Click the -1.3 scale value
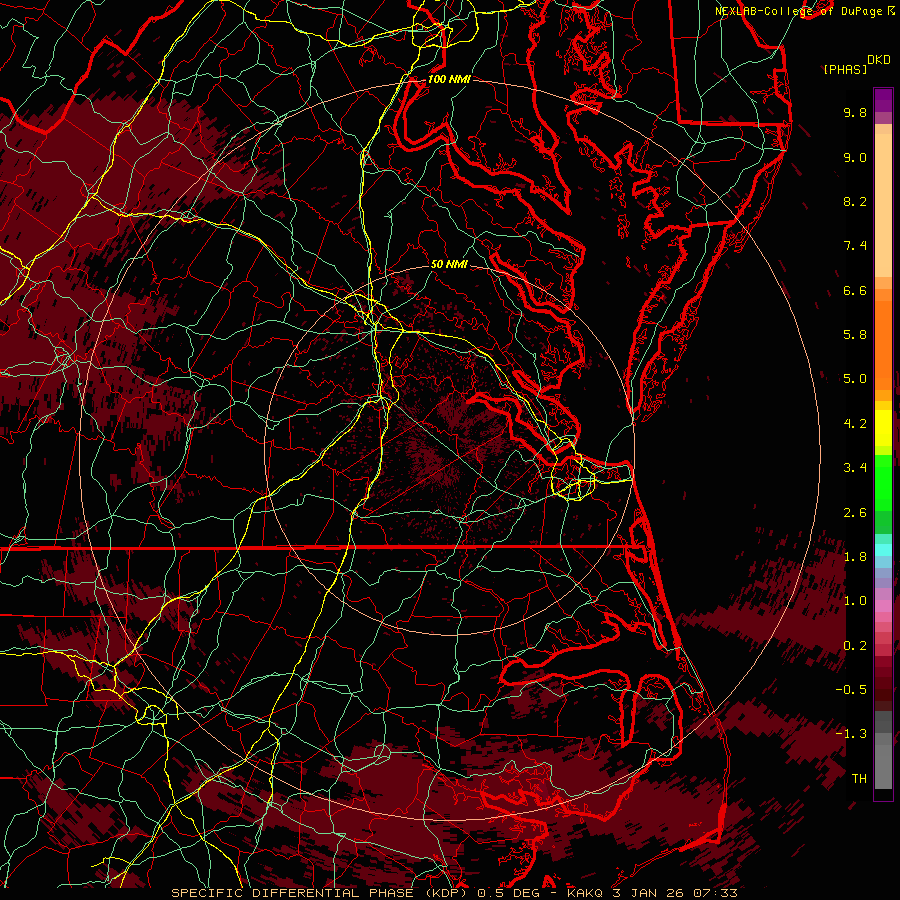 click(851, 734)
